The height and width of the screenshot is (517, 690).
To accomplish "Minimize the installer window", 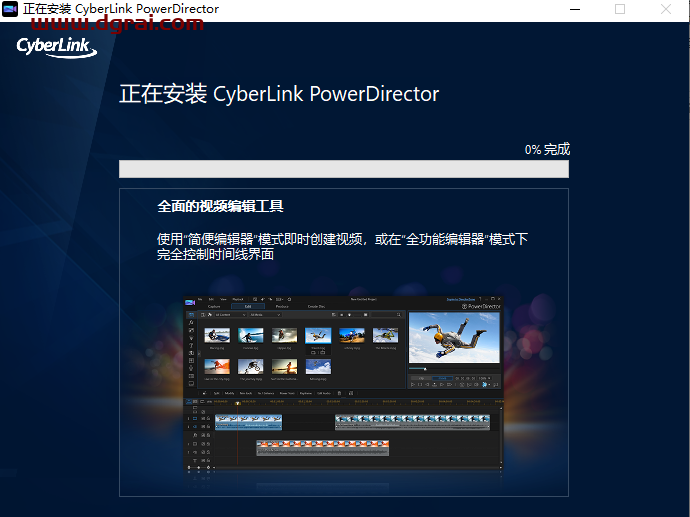I will tap(575, 9).
